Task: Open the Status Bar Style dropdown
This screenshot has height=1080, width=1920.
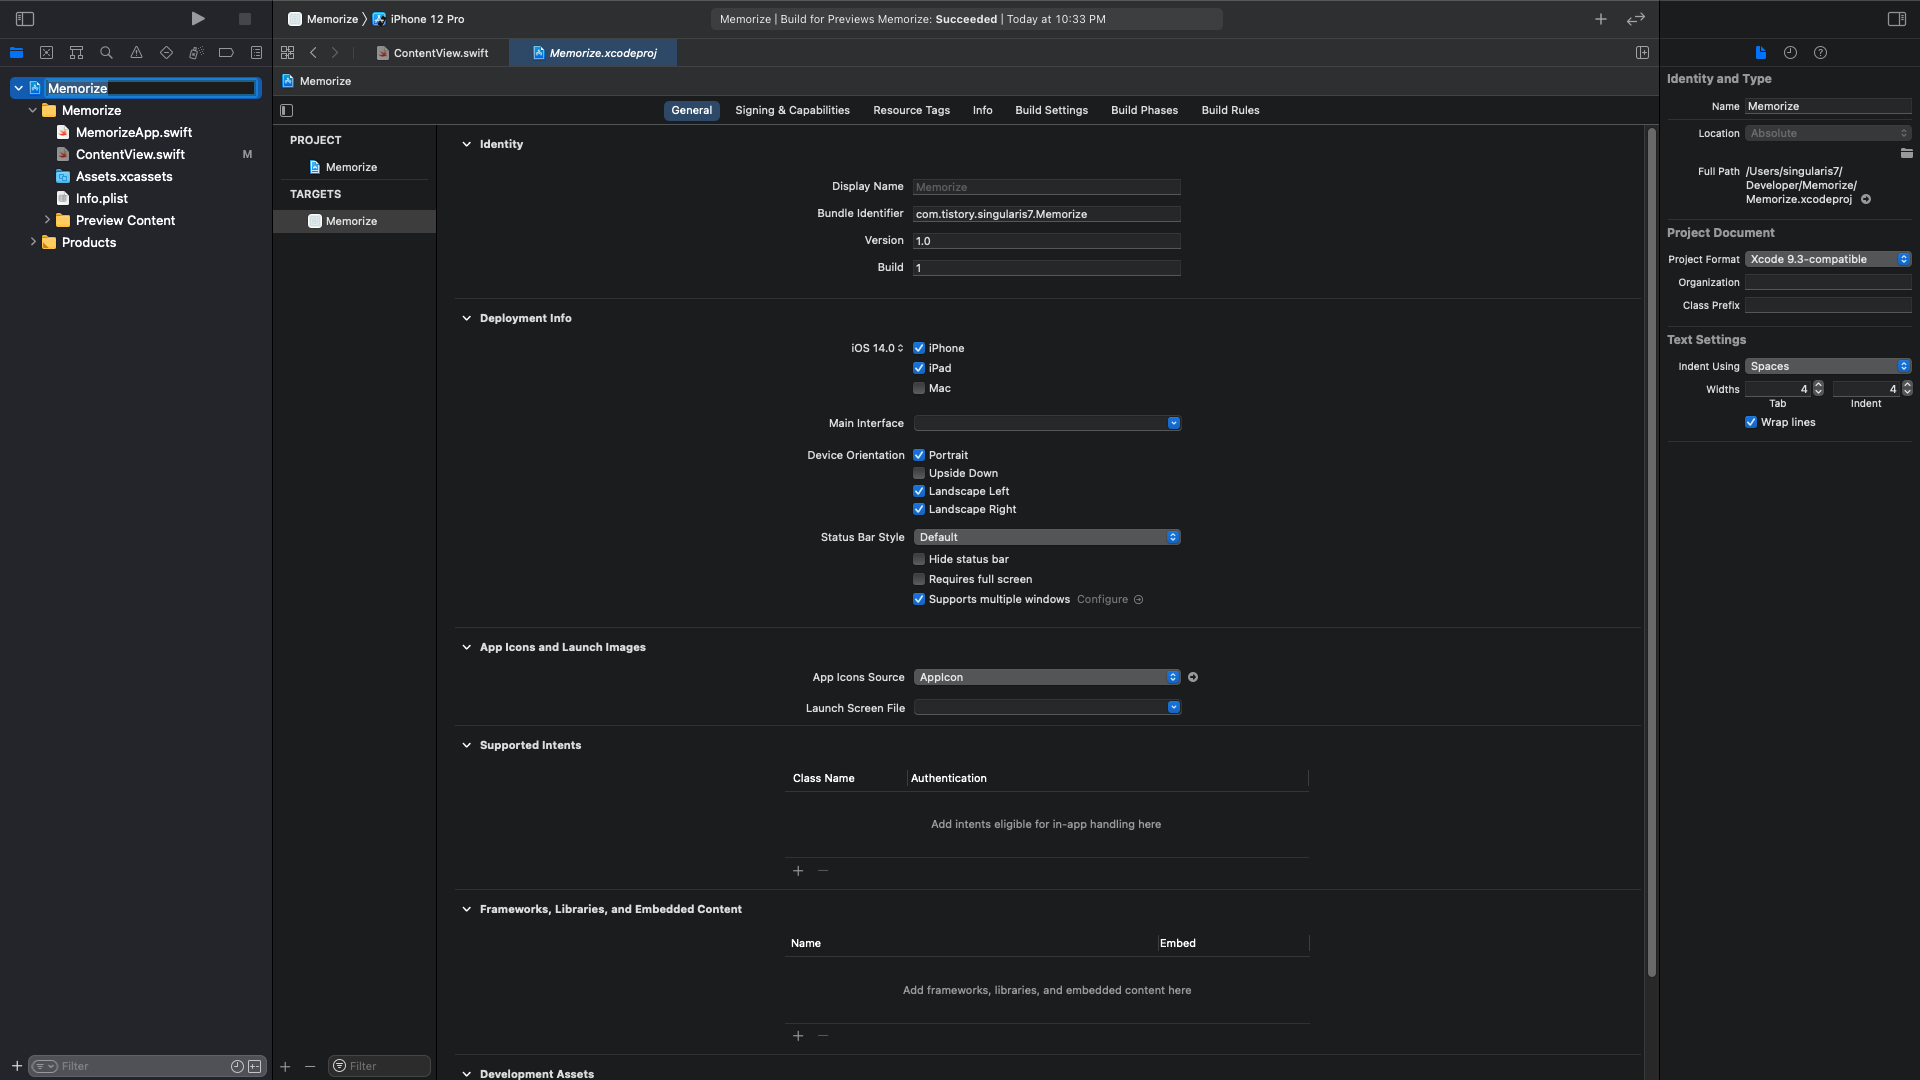Action: point(1046,538)
